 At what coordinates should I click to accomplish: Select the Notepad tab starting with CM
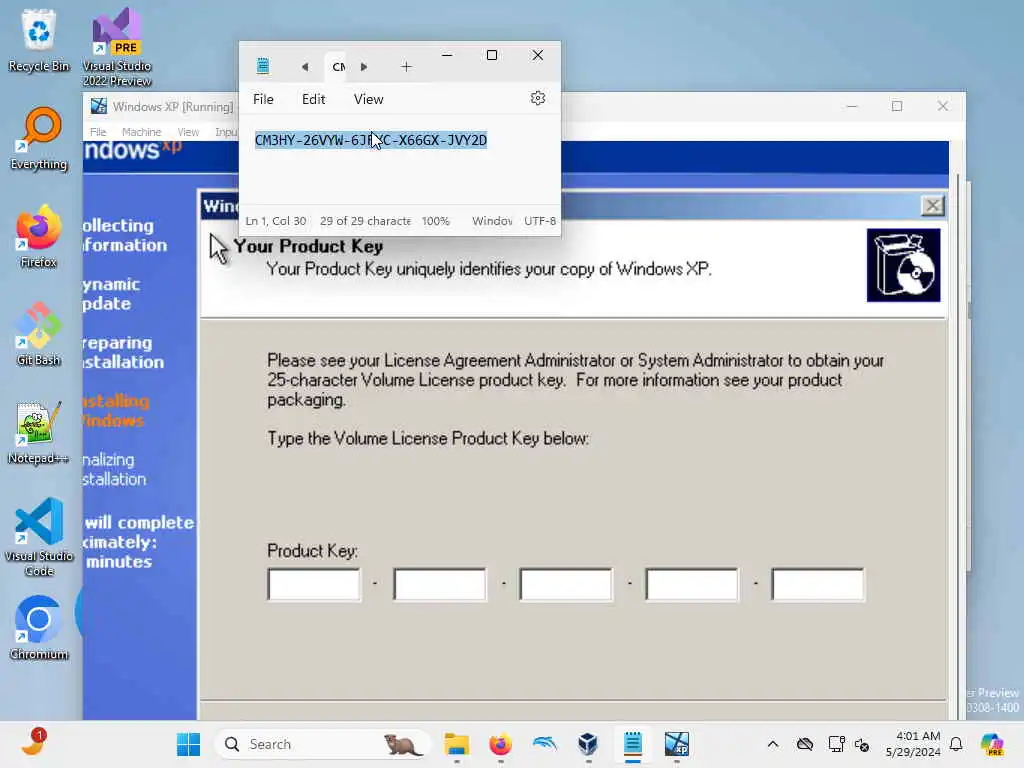(338, 67)
